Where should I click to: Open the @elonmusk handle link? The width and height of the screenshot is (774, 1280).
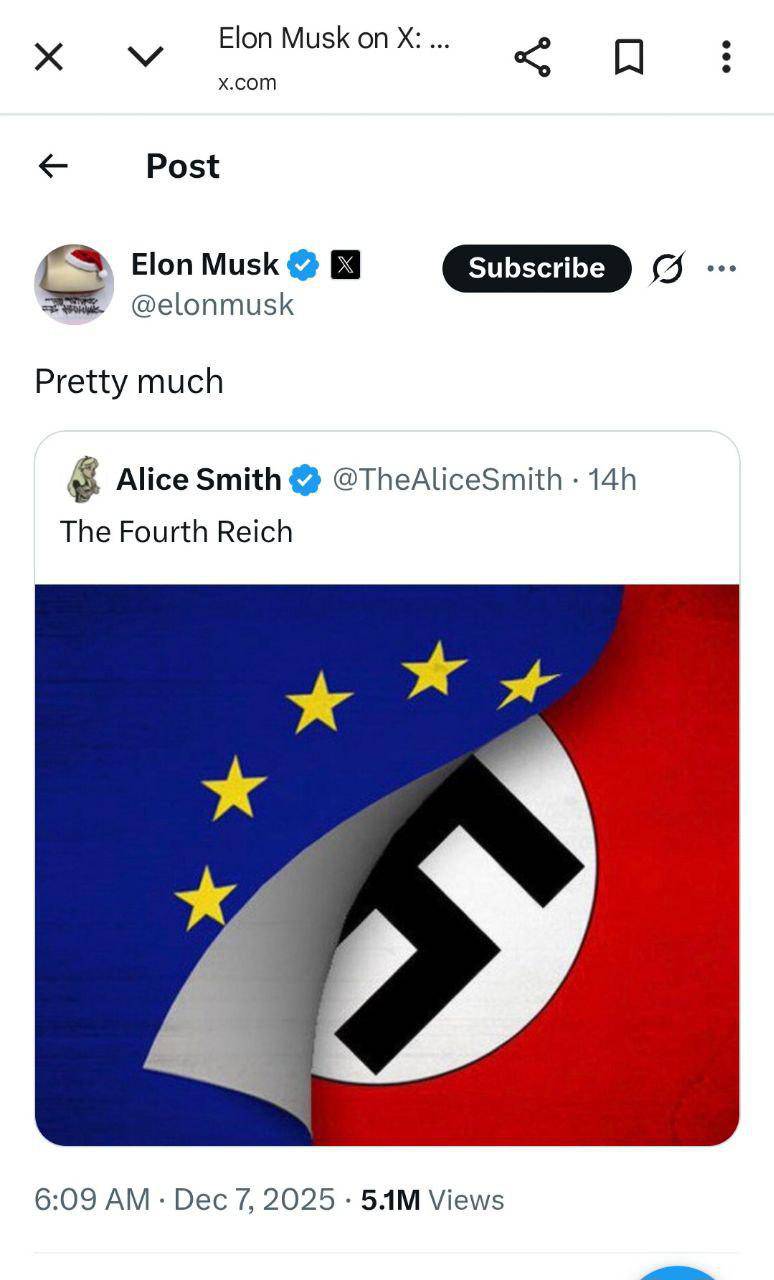point(212,304)
